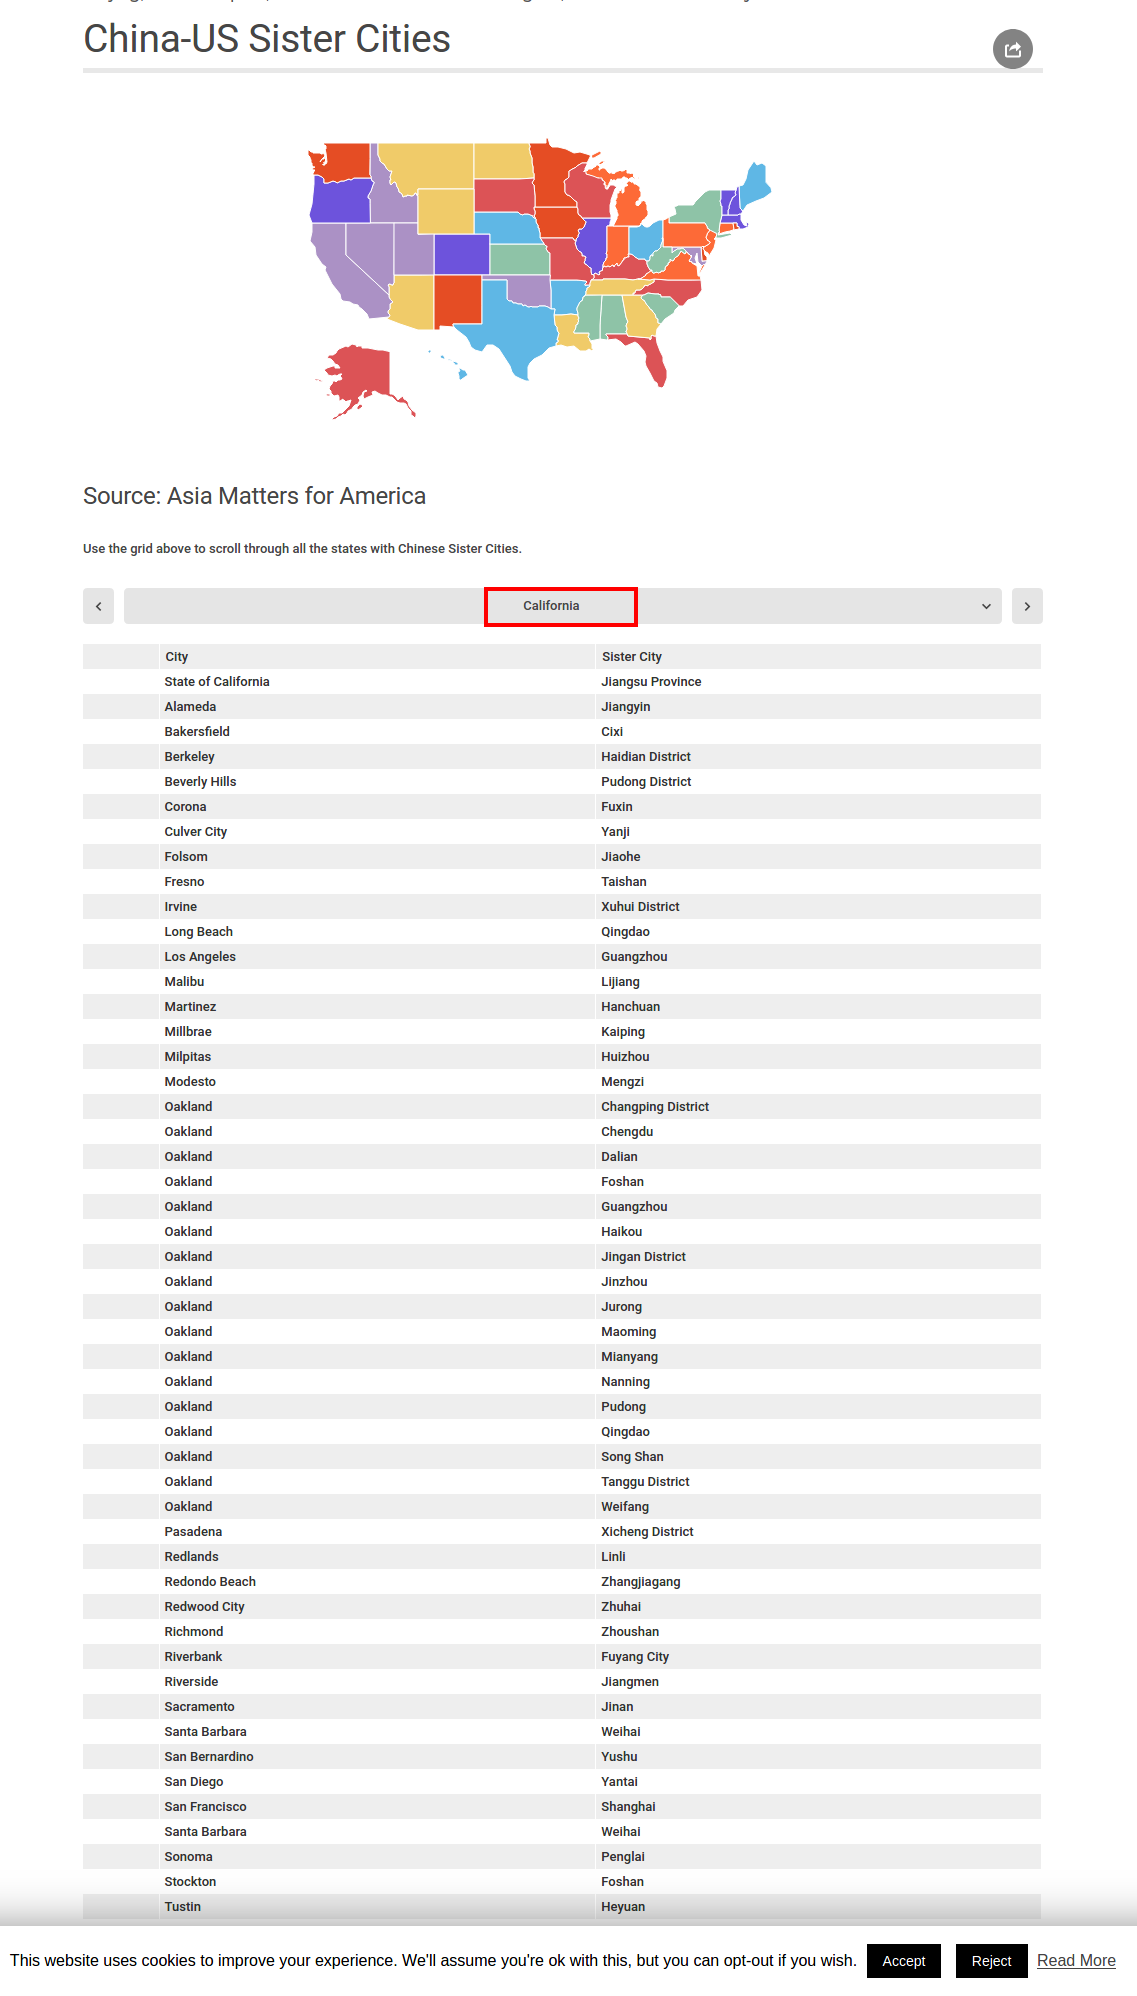This screenshot has width=1137, height=1996.
Task: Click the share icon beside the page title
Action: tap(1012, 49)
